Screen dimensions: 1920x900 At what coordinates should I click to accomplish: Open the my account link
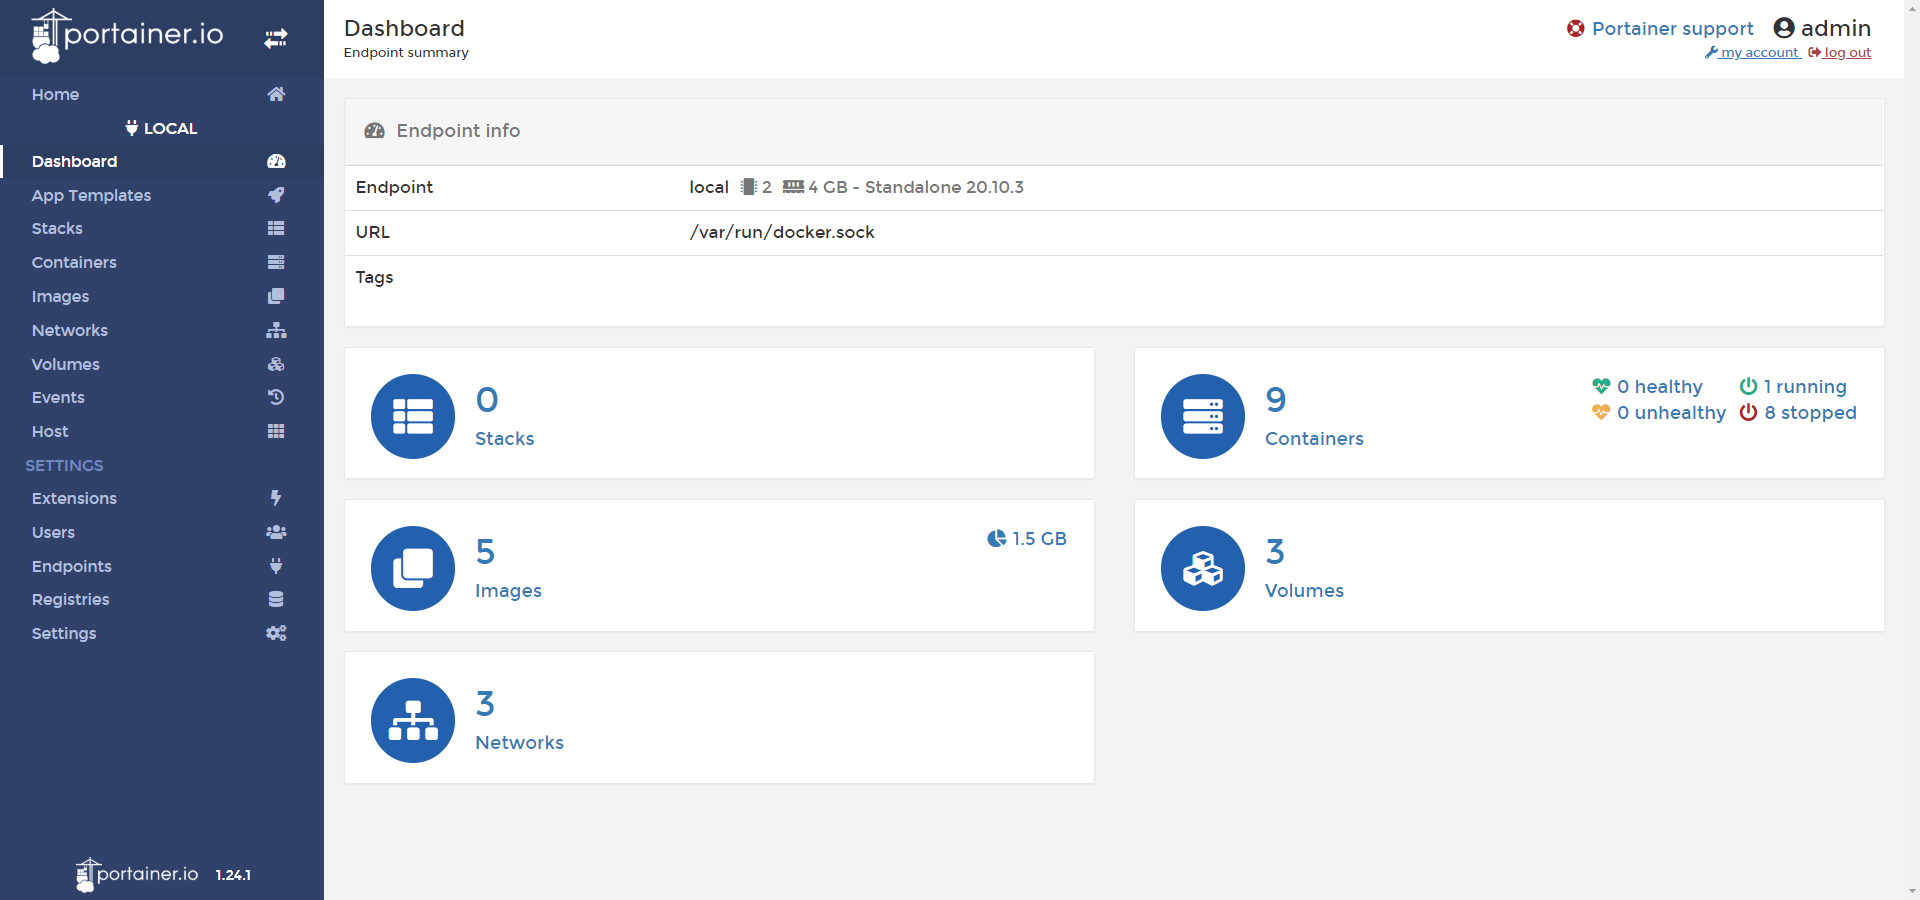[1758, 53]
